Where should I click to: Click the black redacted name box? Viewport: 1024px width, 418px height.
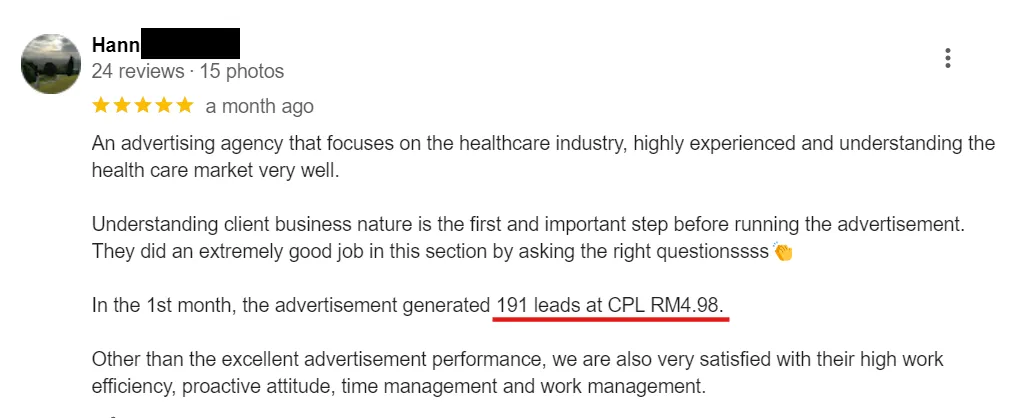point(190,44)
